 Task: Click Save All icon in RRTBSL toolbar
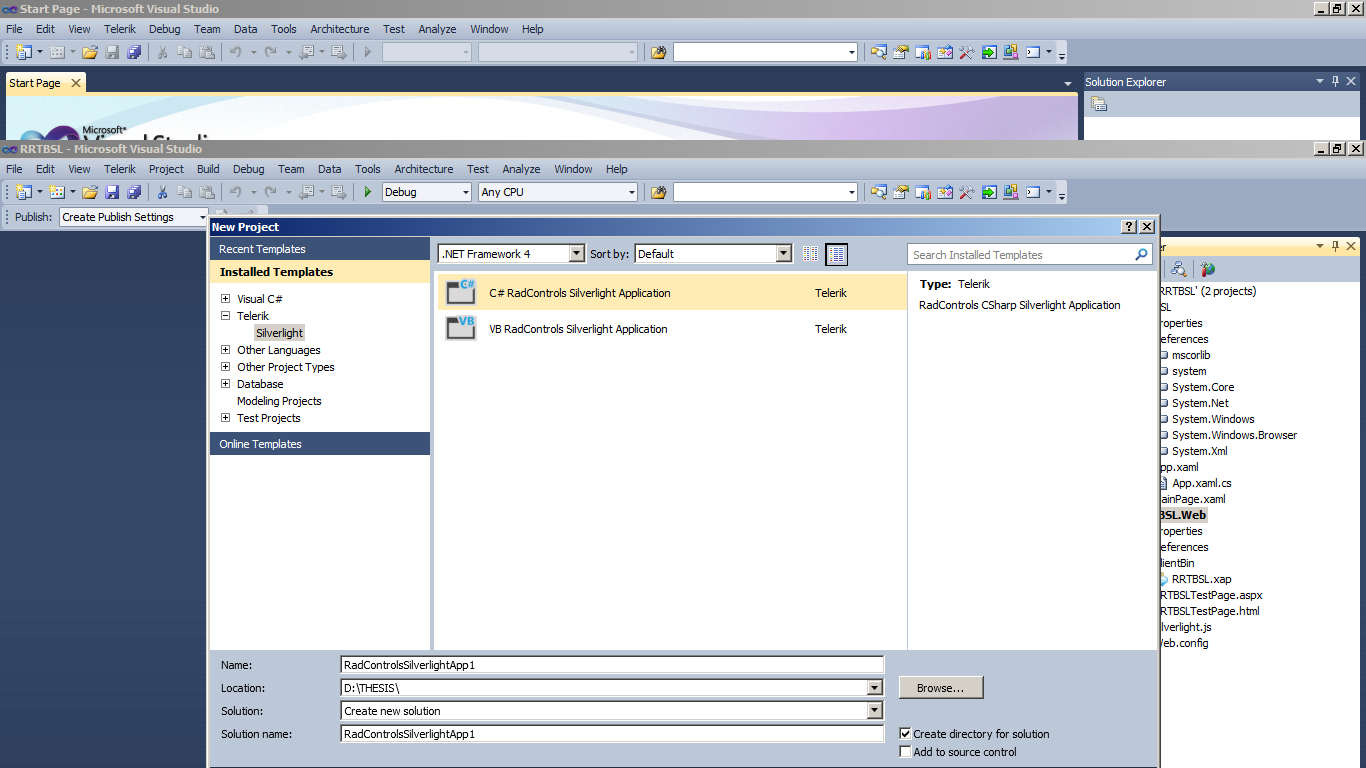tap(134, 192)
